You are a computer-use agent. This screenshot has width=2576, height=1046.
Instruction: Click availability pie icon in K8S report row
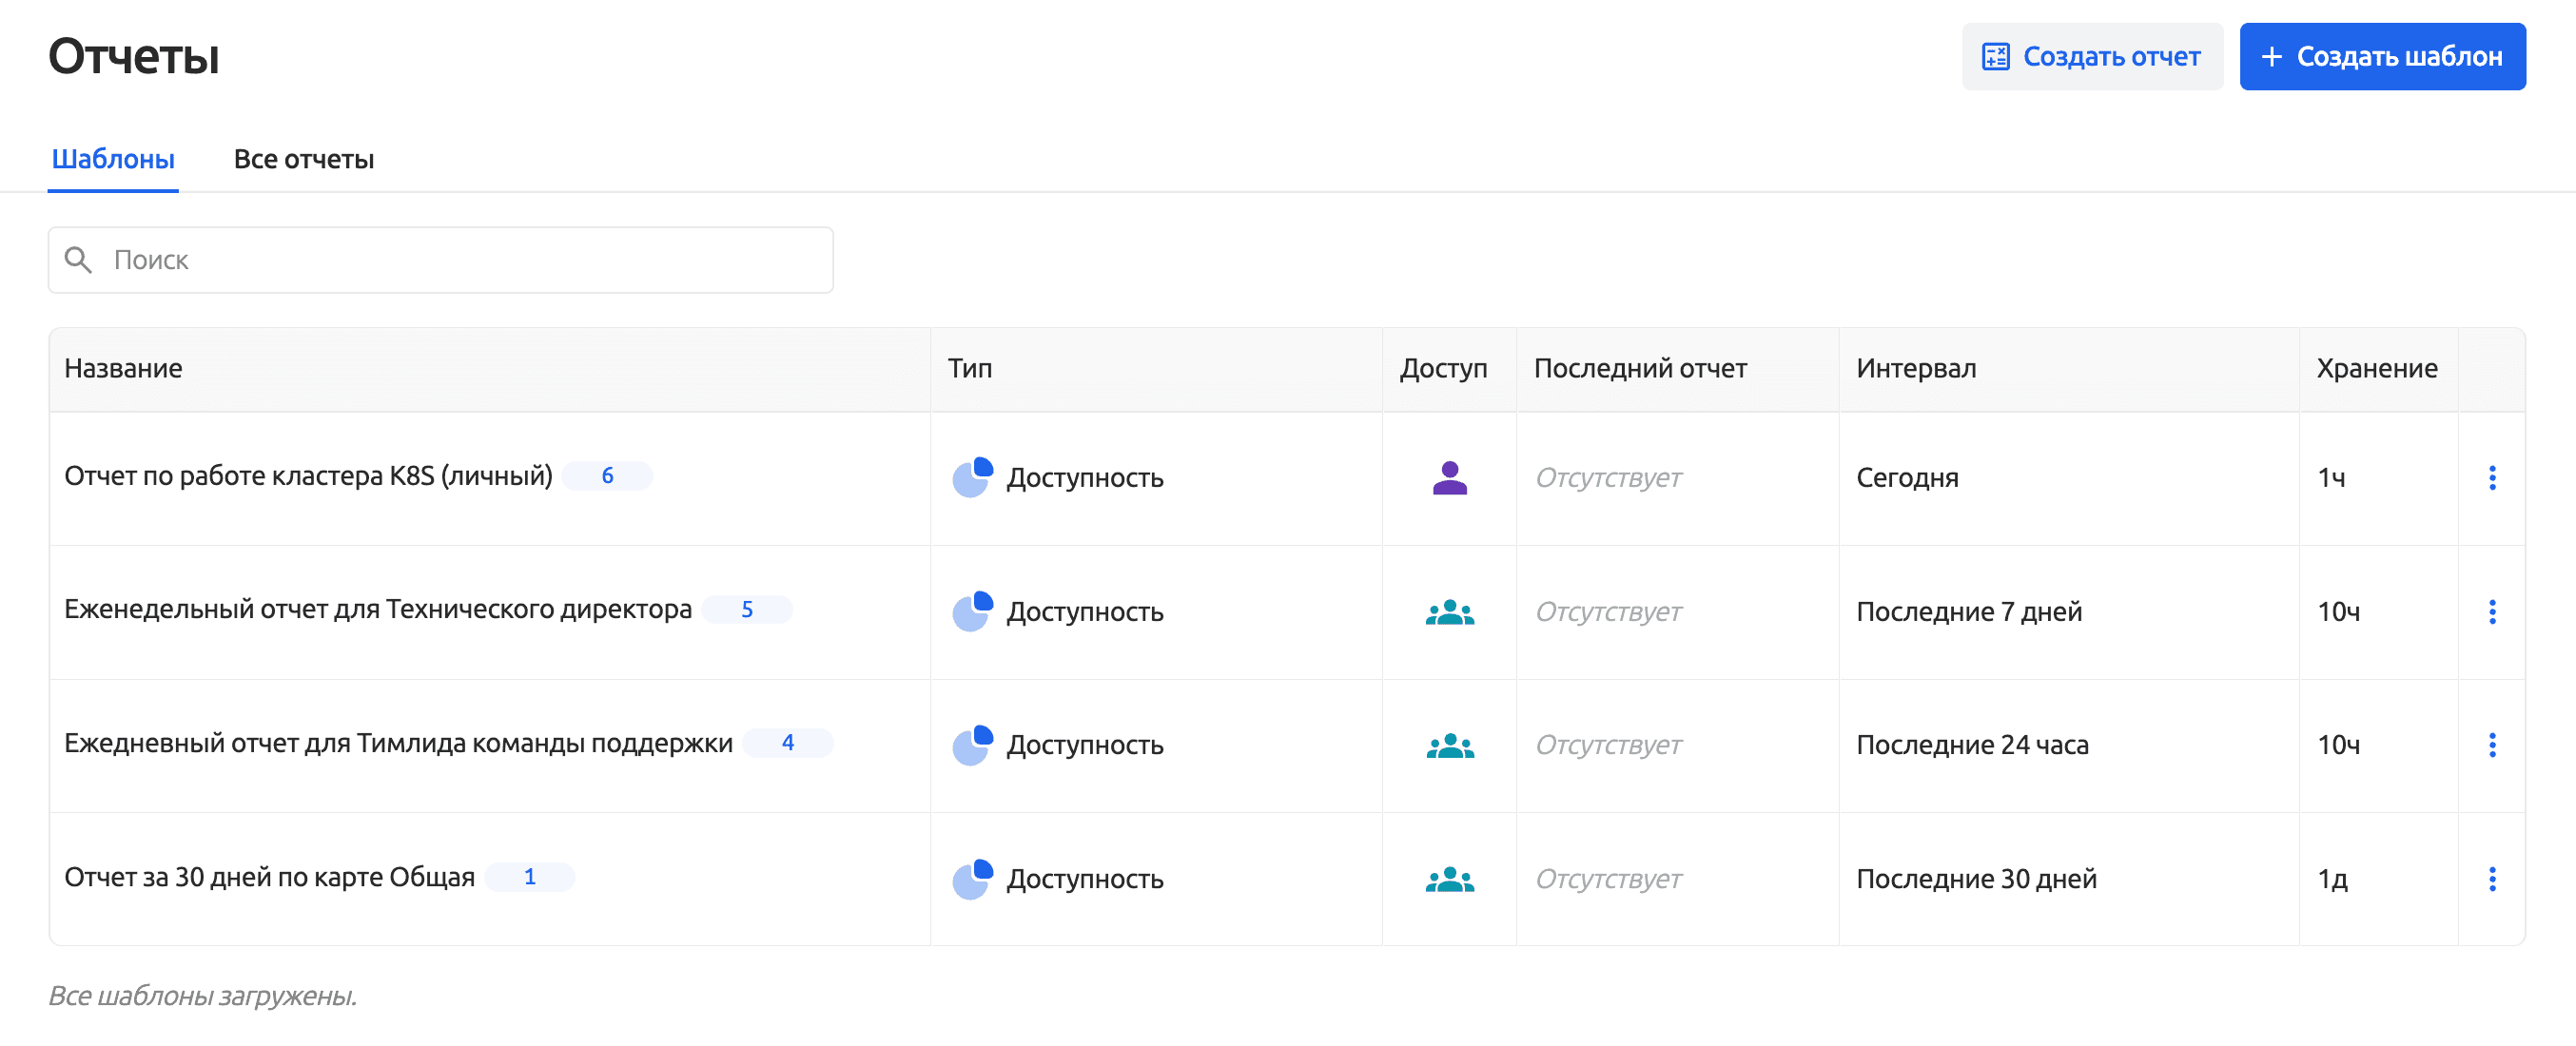click(x=972, y=478)
